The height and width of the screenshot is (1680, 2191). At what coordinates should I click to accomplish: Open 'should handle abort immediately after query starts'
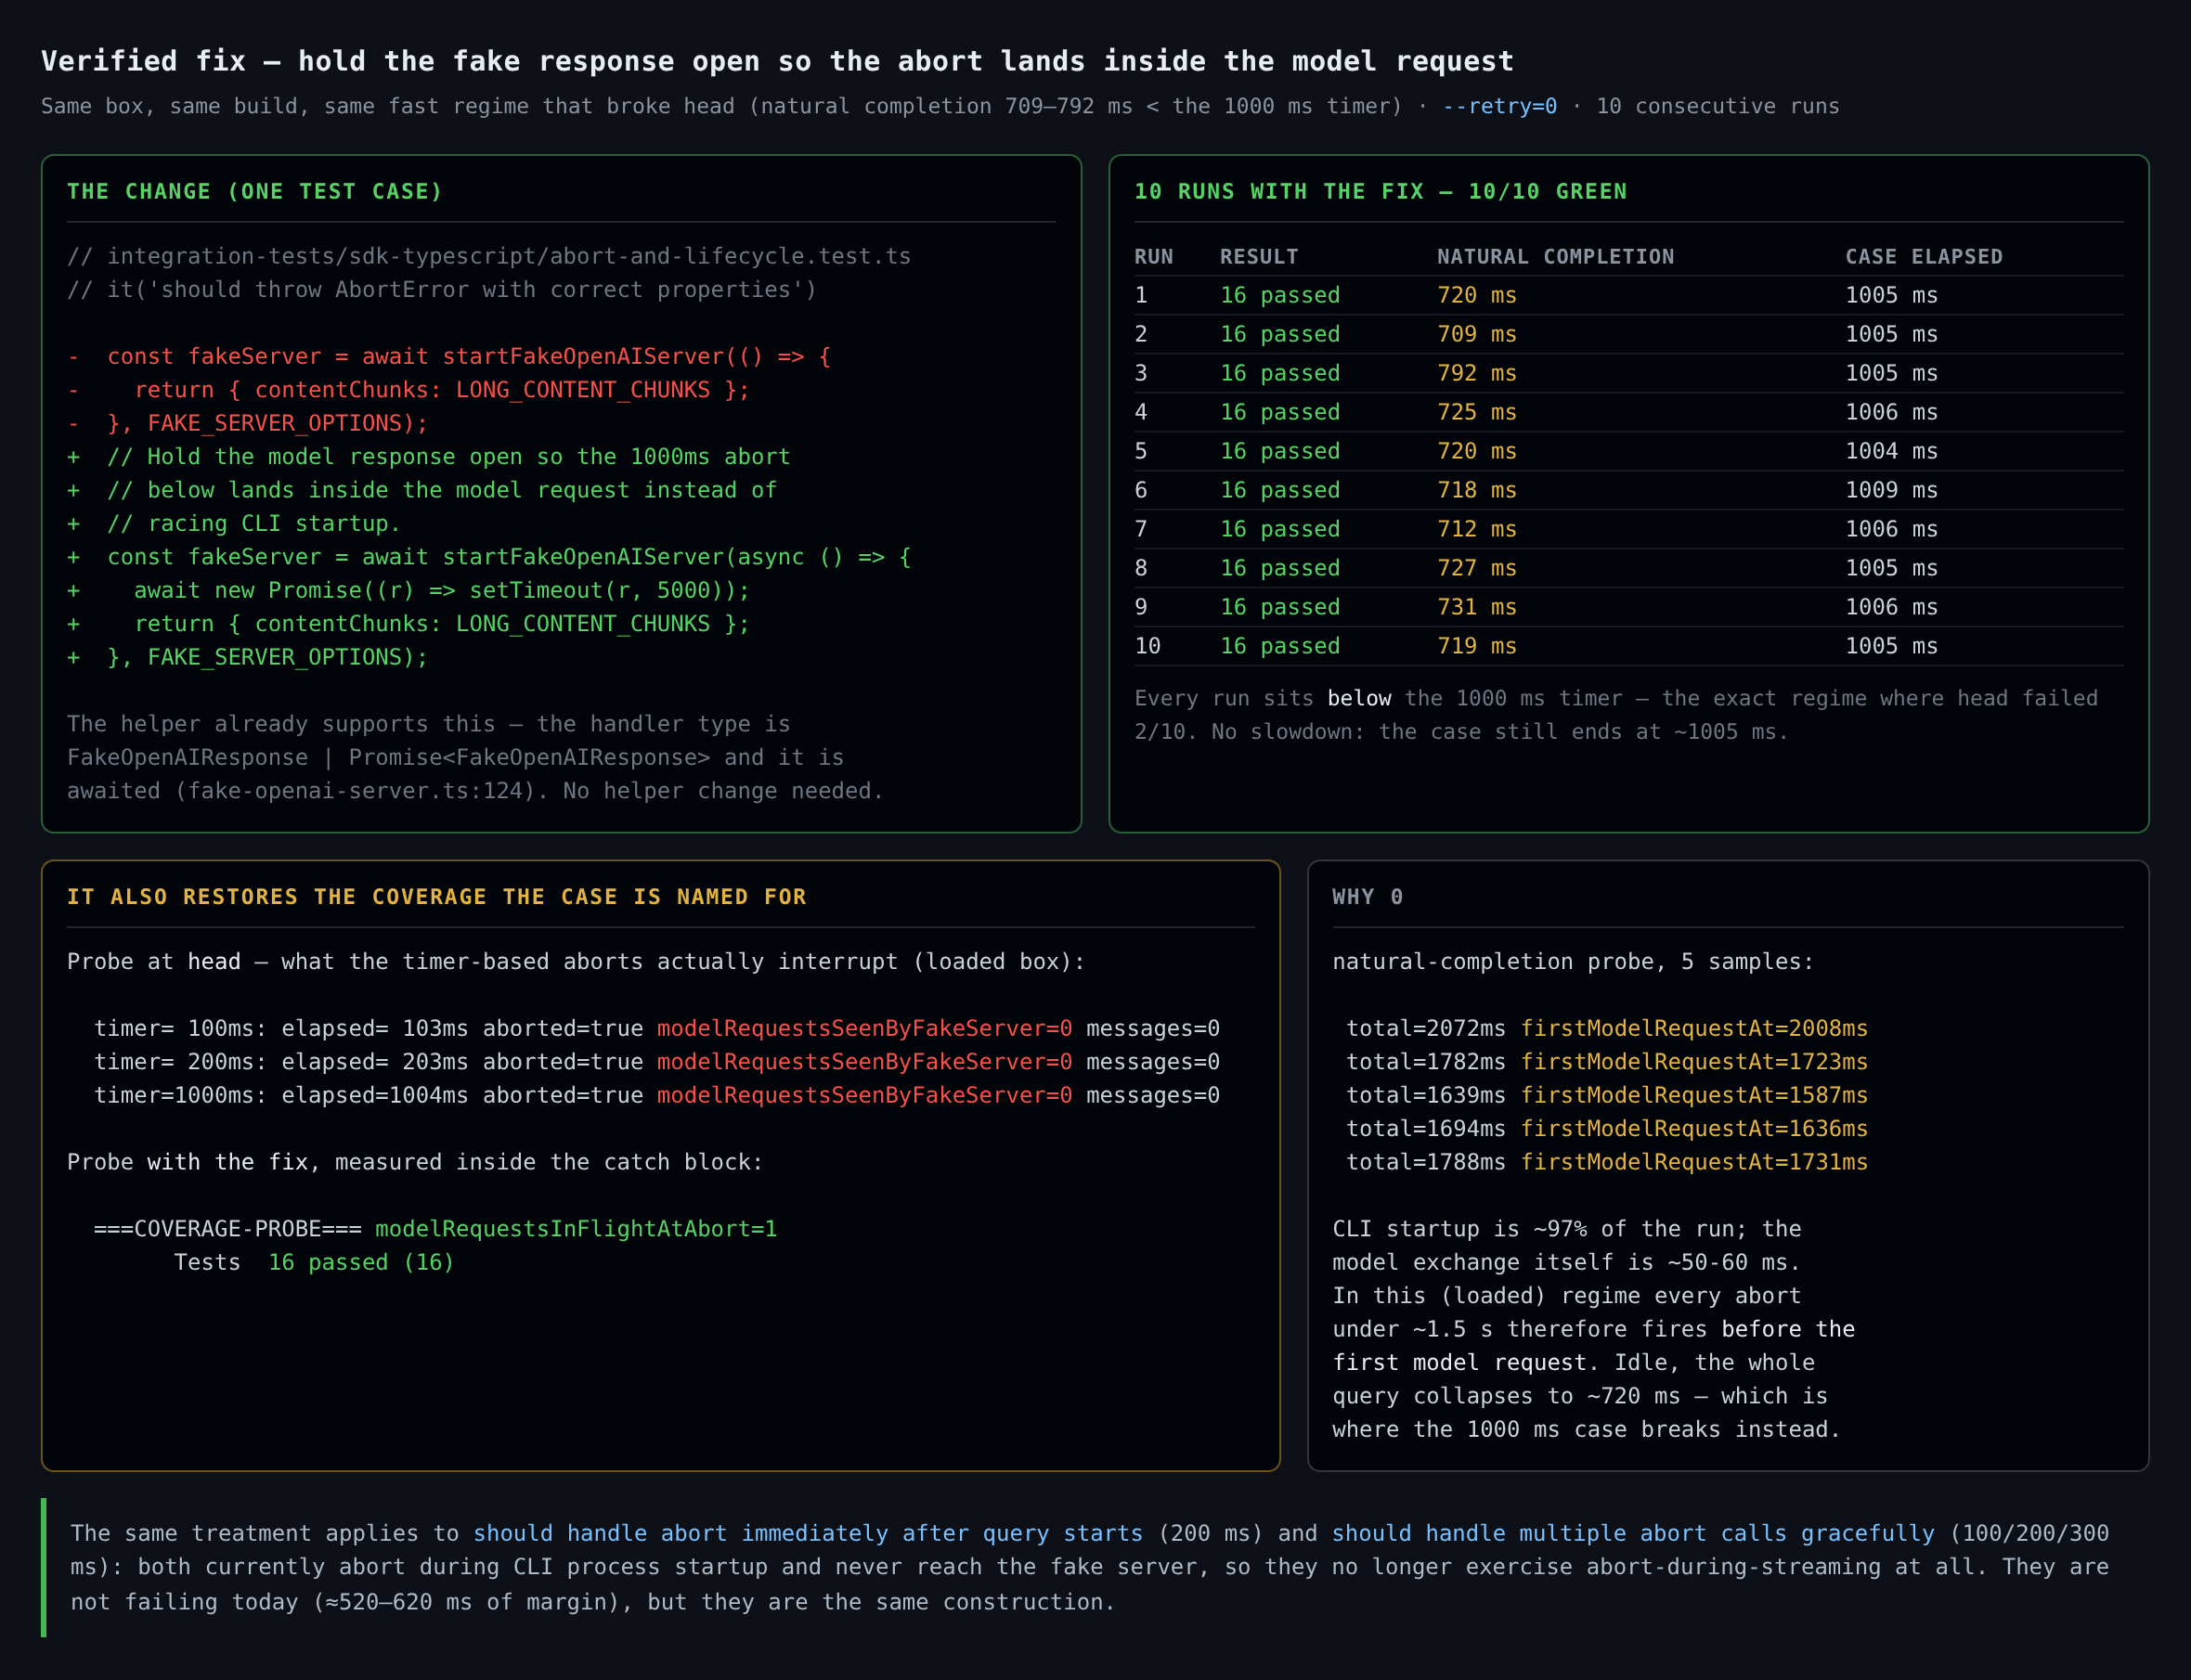[x=808, y=1534]
